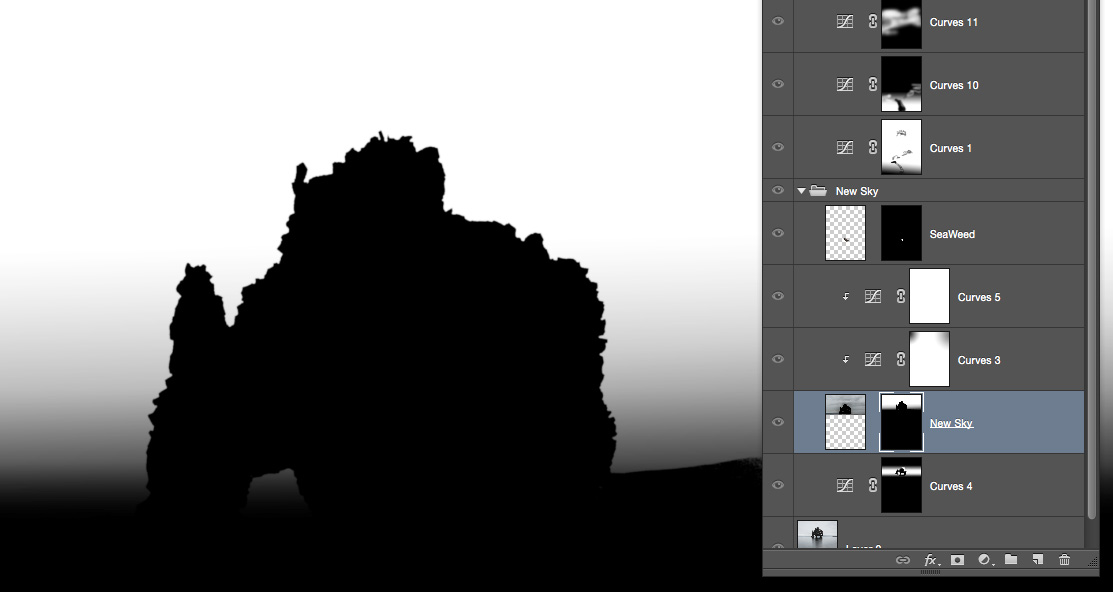
Task: Select bottom layer image thumbnail
Action: point(818,535)
